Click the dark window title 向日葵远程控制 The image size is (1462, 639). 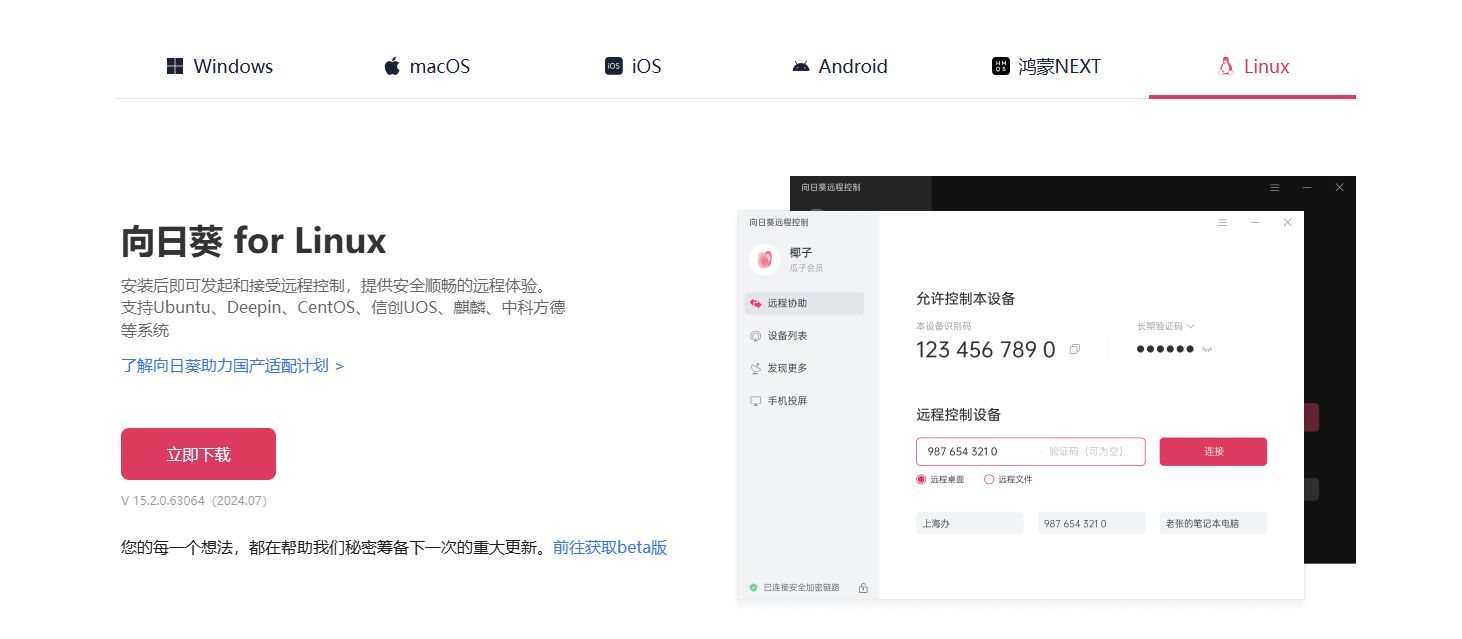tap(830, 187)
